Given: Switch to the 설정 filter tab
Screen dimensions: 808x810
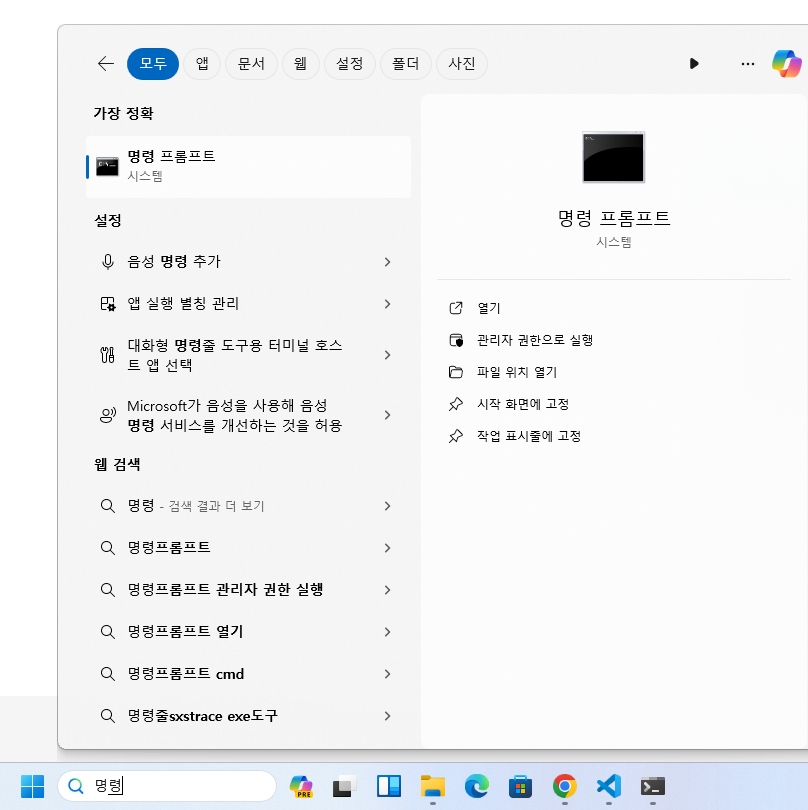Looking at the screenshot, I should click(x=349, y=64).
